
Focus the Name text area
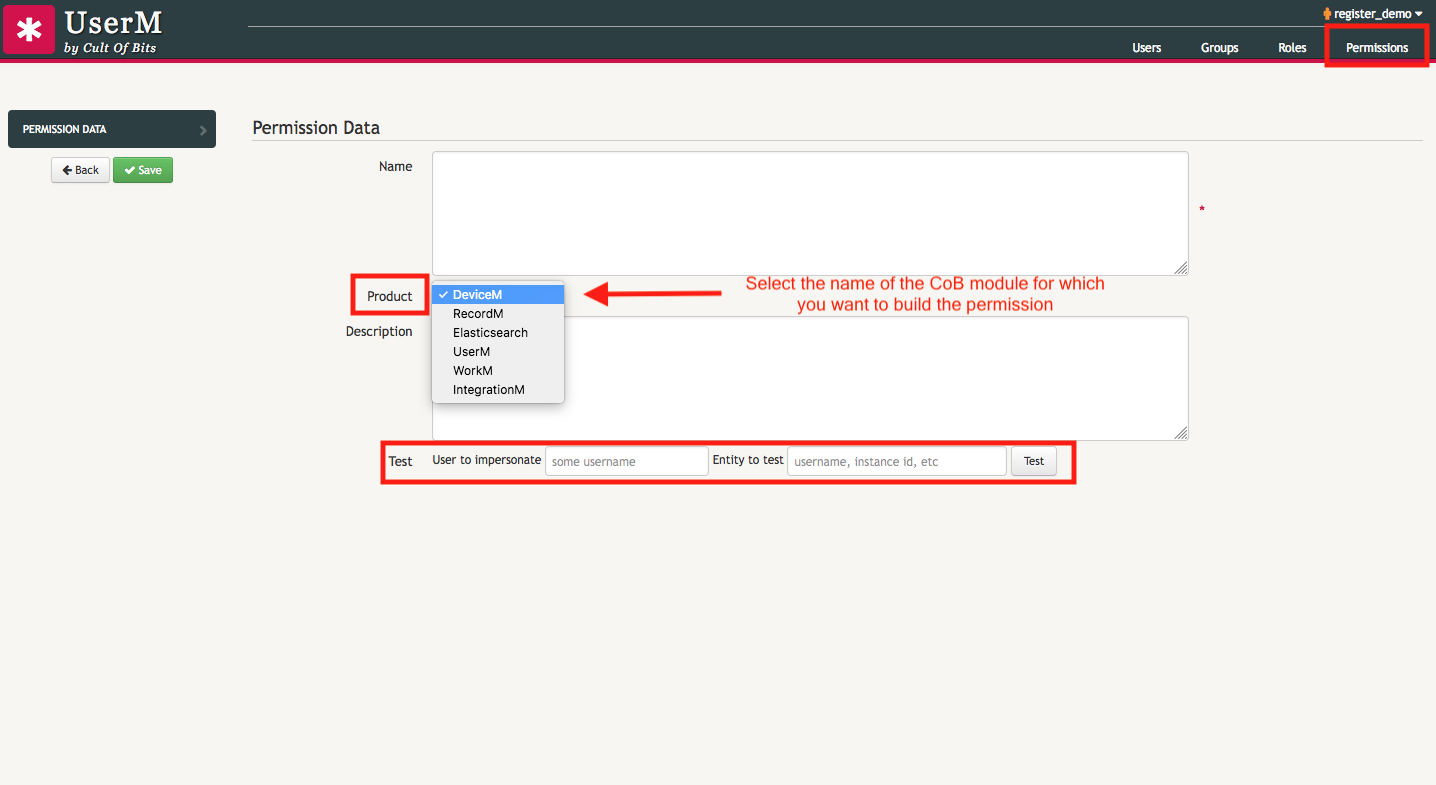pyautogui.click(x=810, y=213)
